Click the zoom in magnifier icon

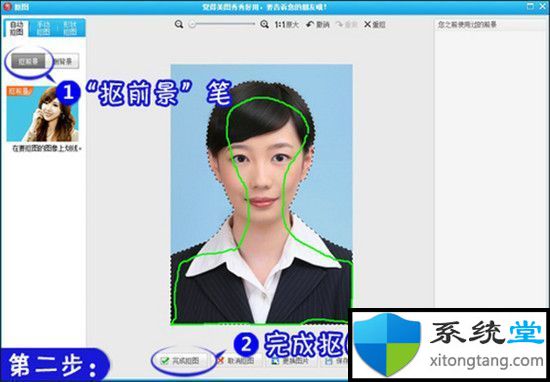click(x=264, y=24)
